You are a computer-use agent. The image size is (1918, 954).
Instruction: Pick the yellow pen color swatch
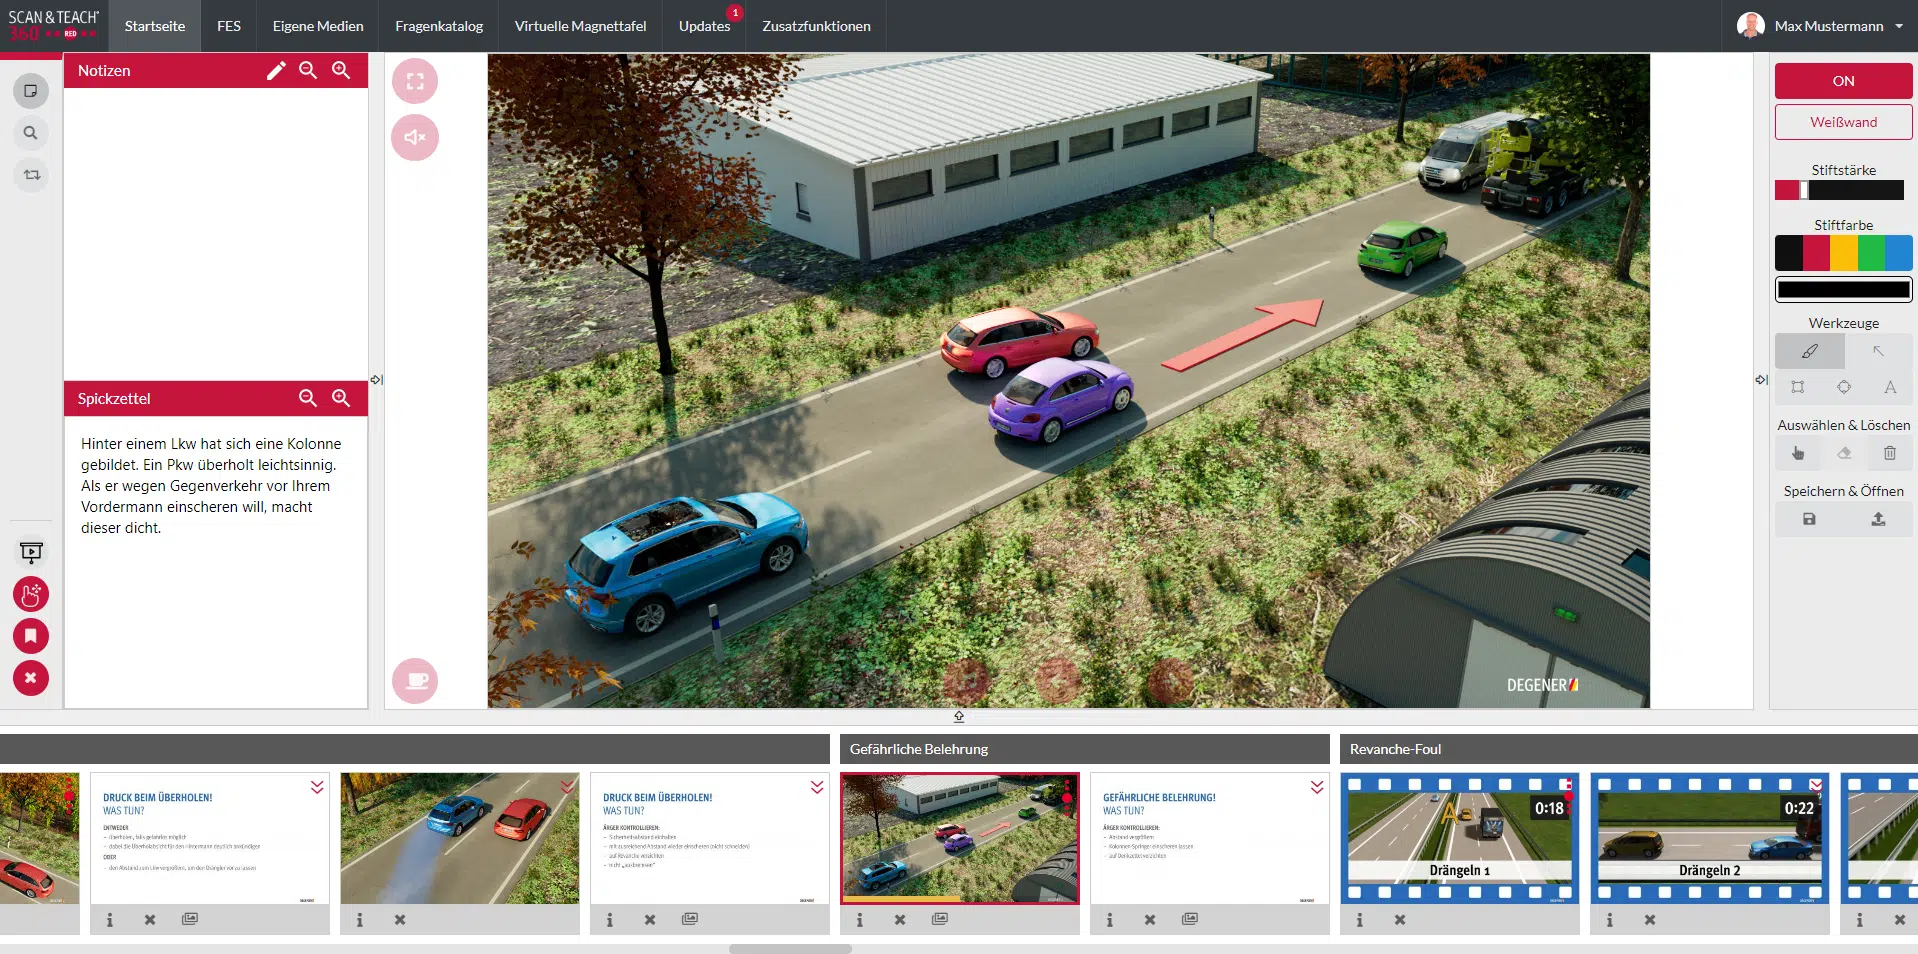(x=1843, y=253)
